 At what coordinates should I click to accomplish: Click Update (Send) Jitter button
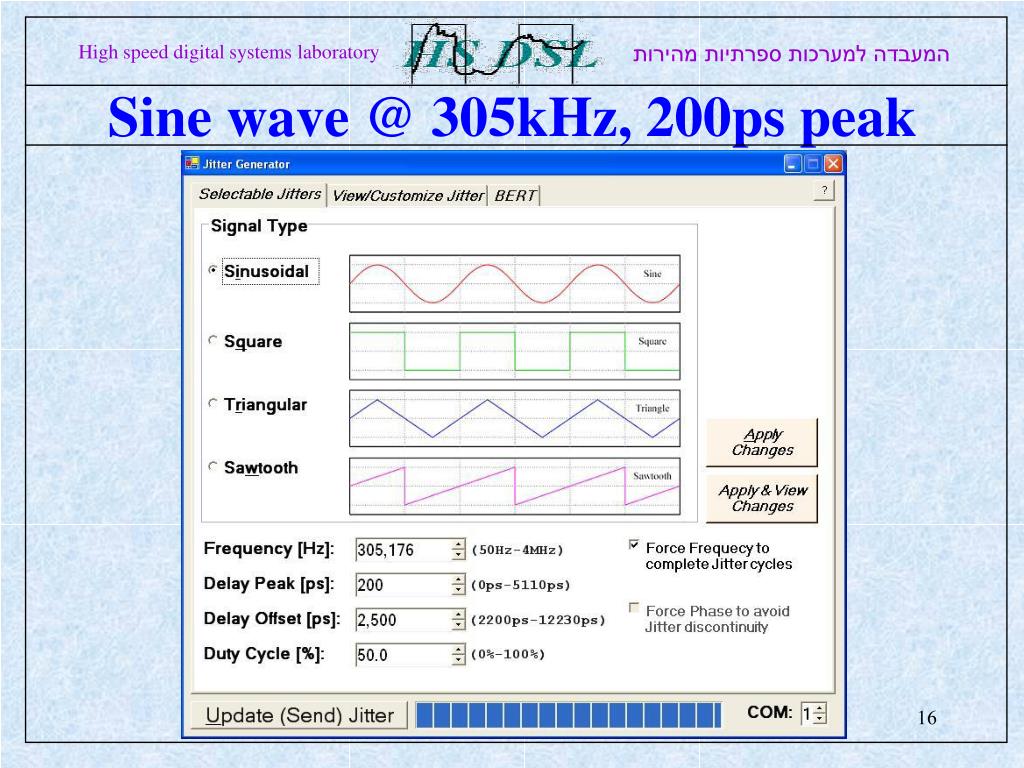pyautogui.click(x=299, y=715)
